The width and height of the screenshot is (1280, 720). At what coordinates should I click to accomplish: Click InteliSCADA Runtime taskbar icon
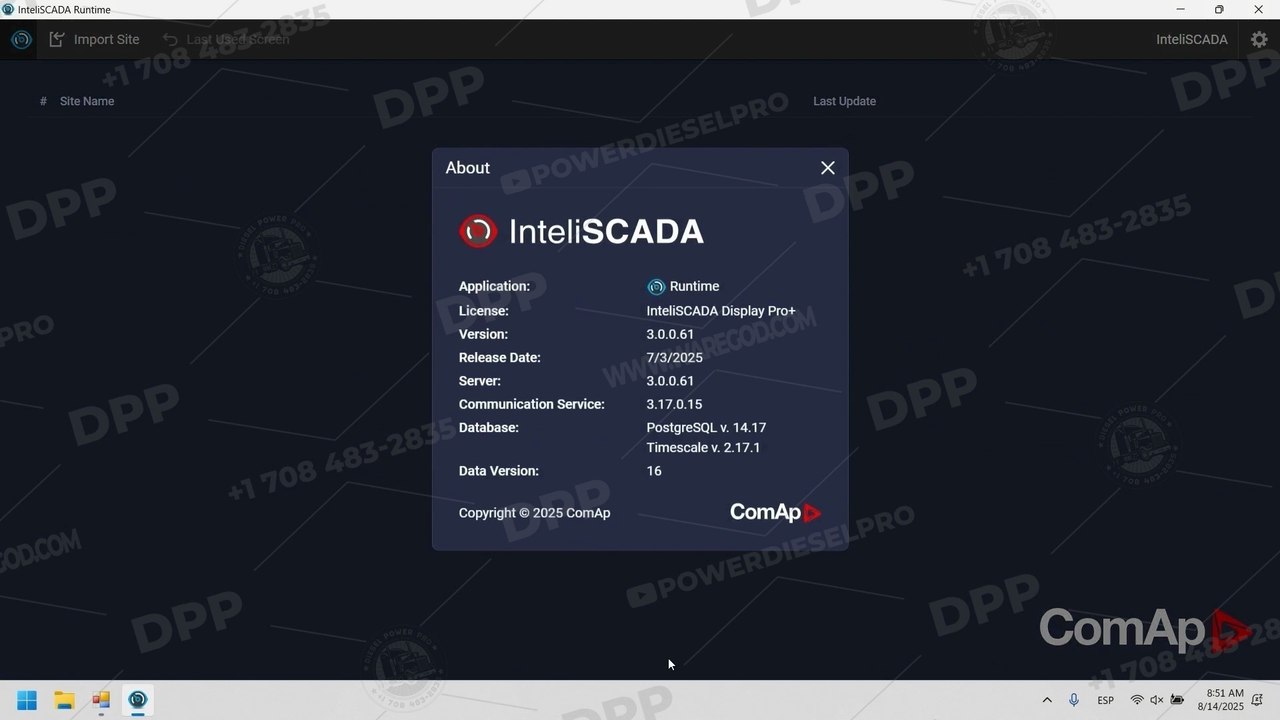138,700
